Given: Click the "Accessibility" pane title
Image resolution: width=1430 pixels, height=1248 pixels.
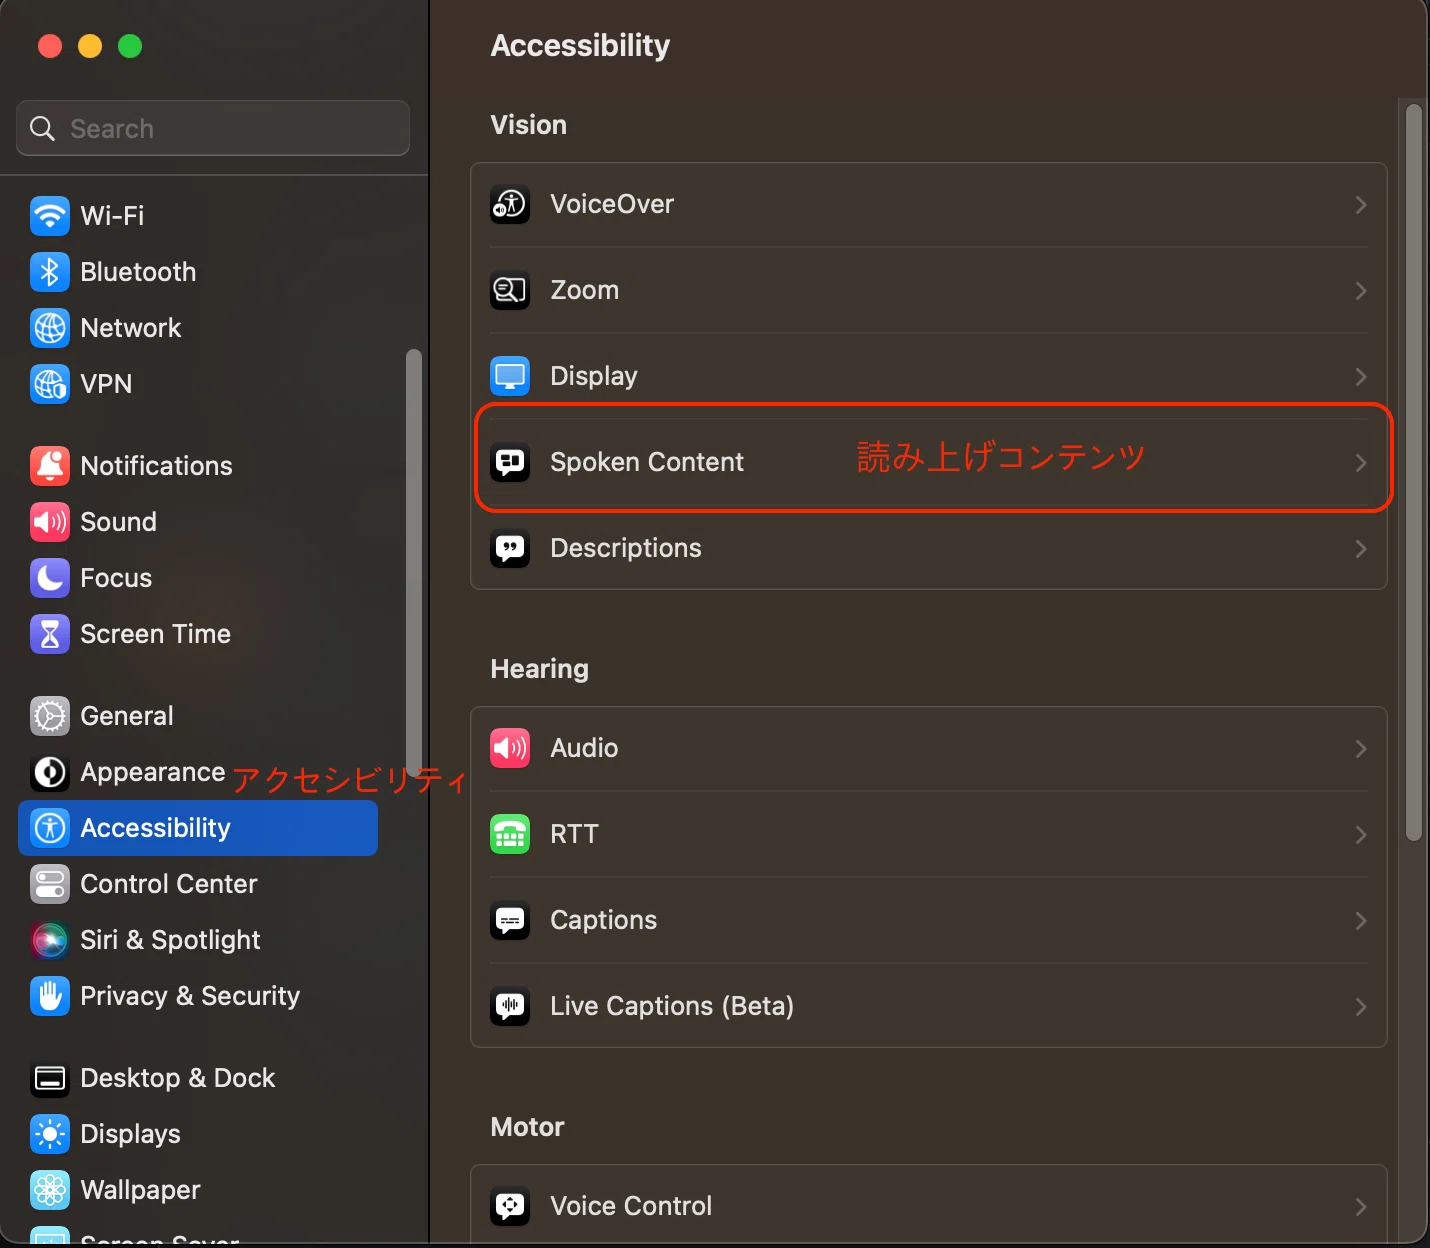Looking at the screenshot, I should (581, 46).
